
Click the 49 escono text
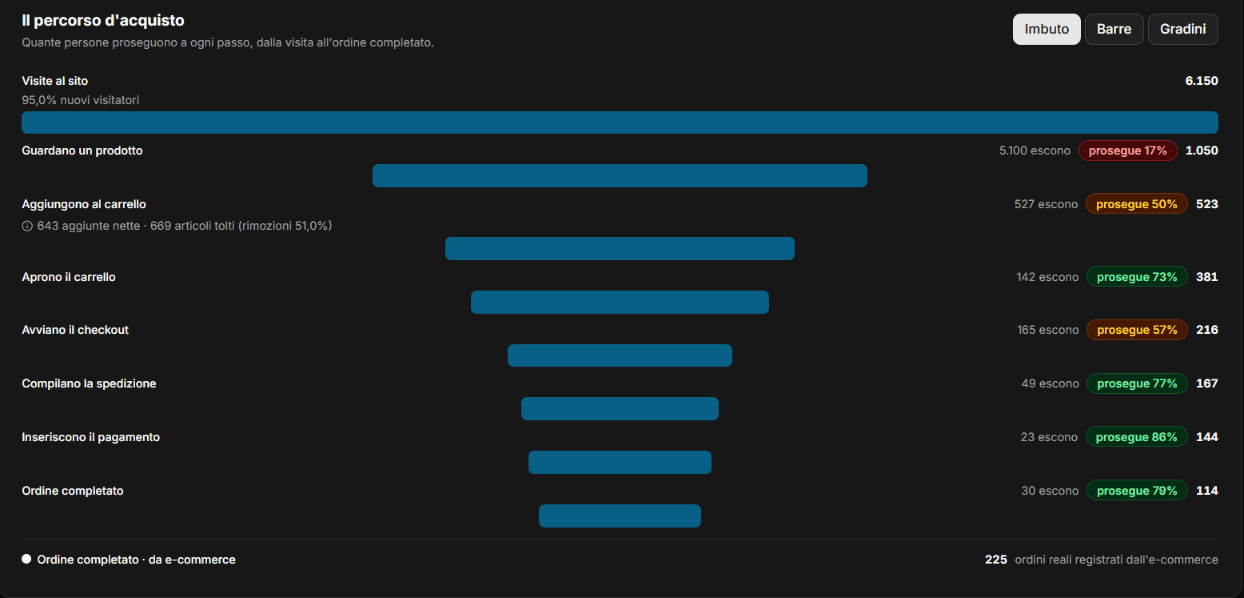[x=1050, y=384]
